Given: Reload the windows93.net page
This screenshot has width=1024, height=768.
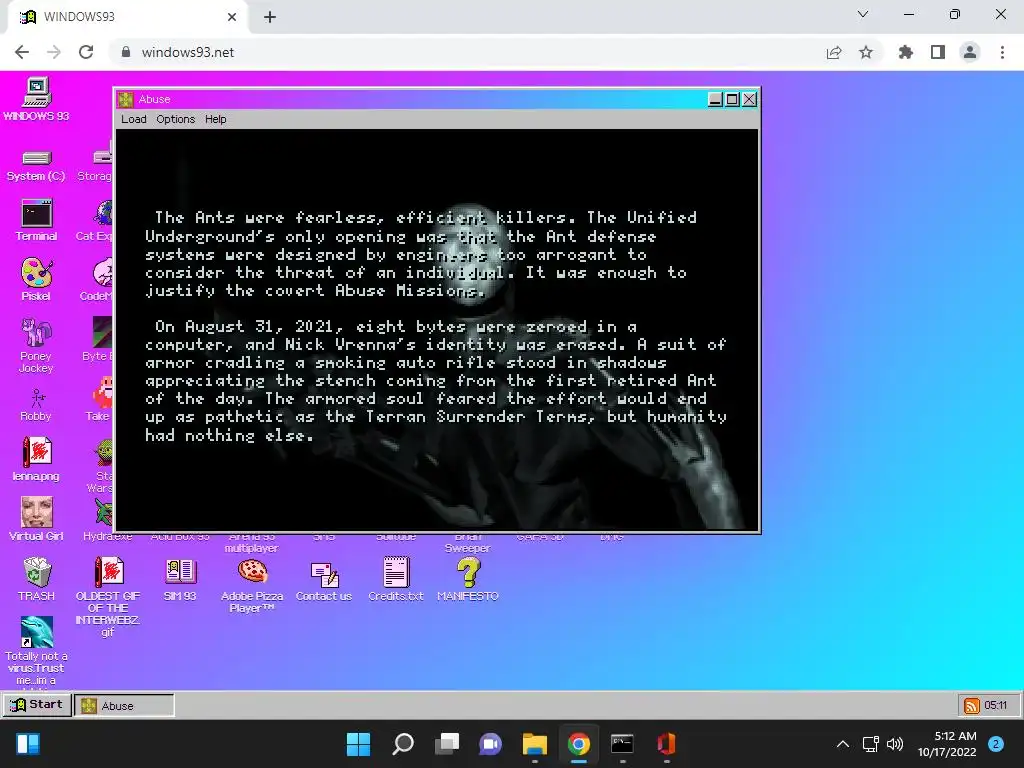Looking at the screenshot, I should tap(86, 52).
